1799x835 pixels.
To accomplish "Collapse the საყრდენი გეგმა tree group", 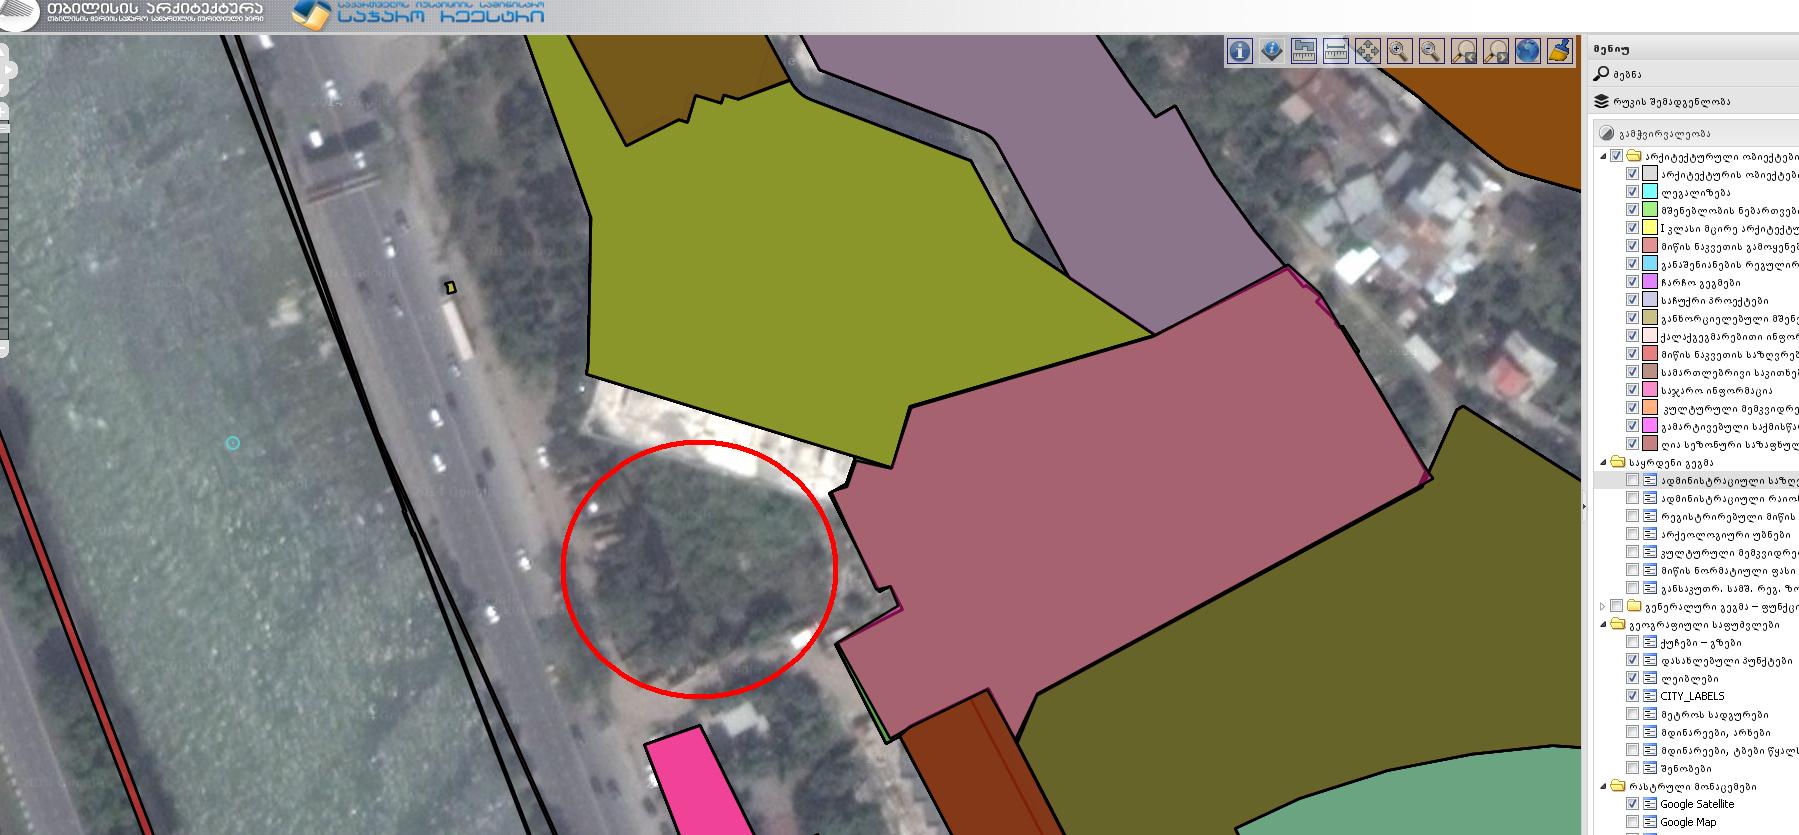I will 1603,462.
